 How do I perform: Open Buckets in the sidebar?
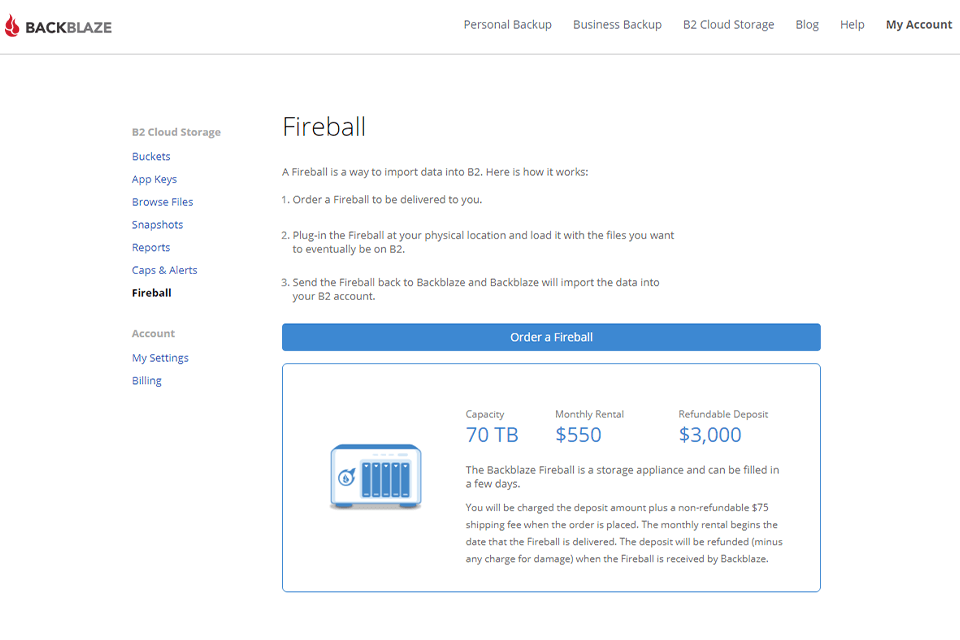(x=151, y=157)
